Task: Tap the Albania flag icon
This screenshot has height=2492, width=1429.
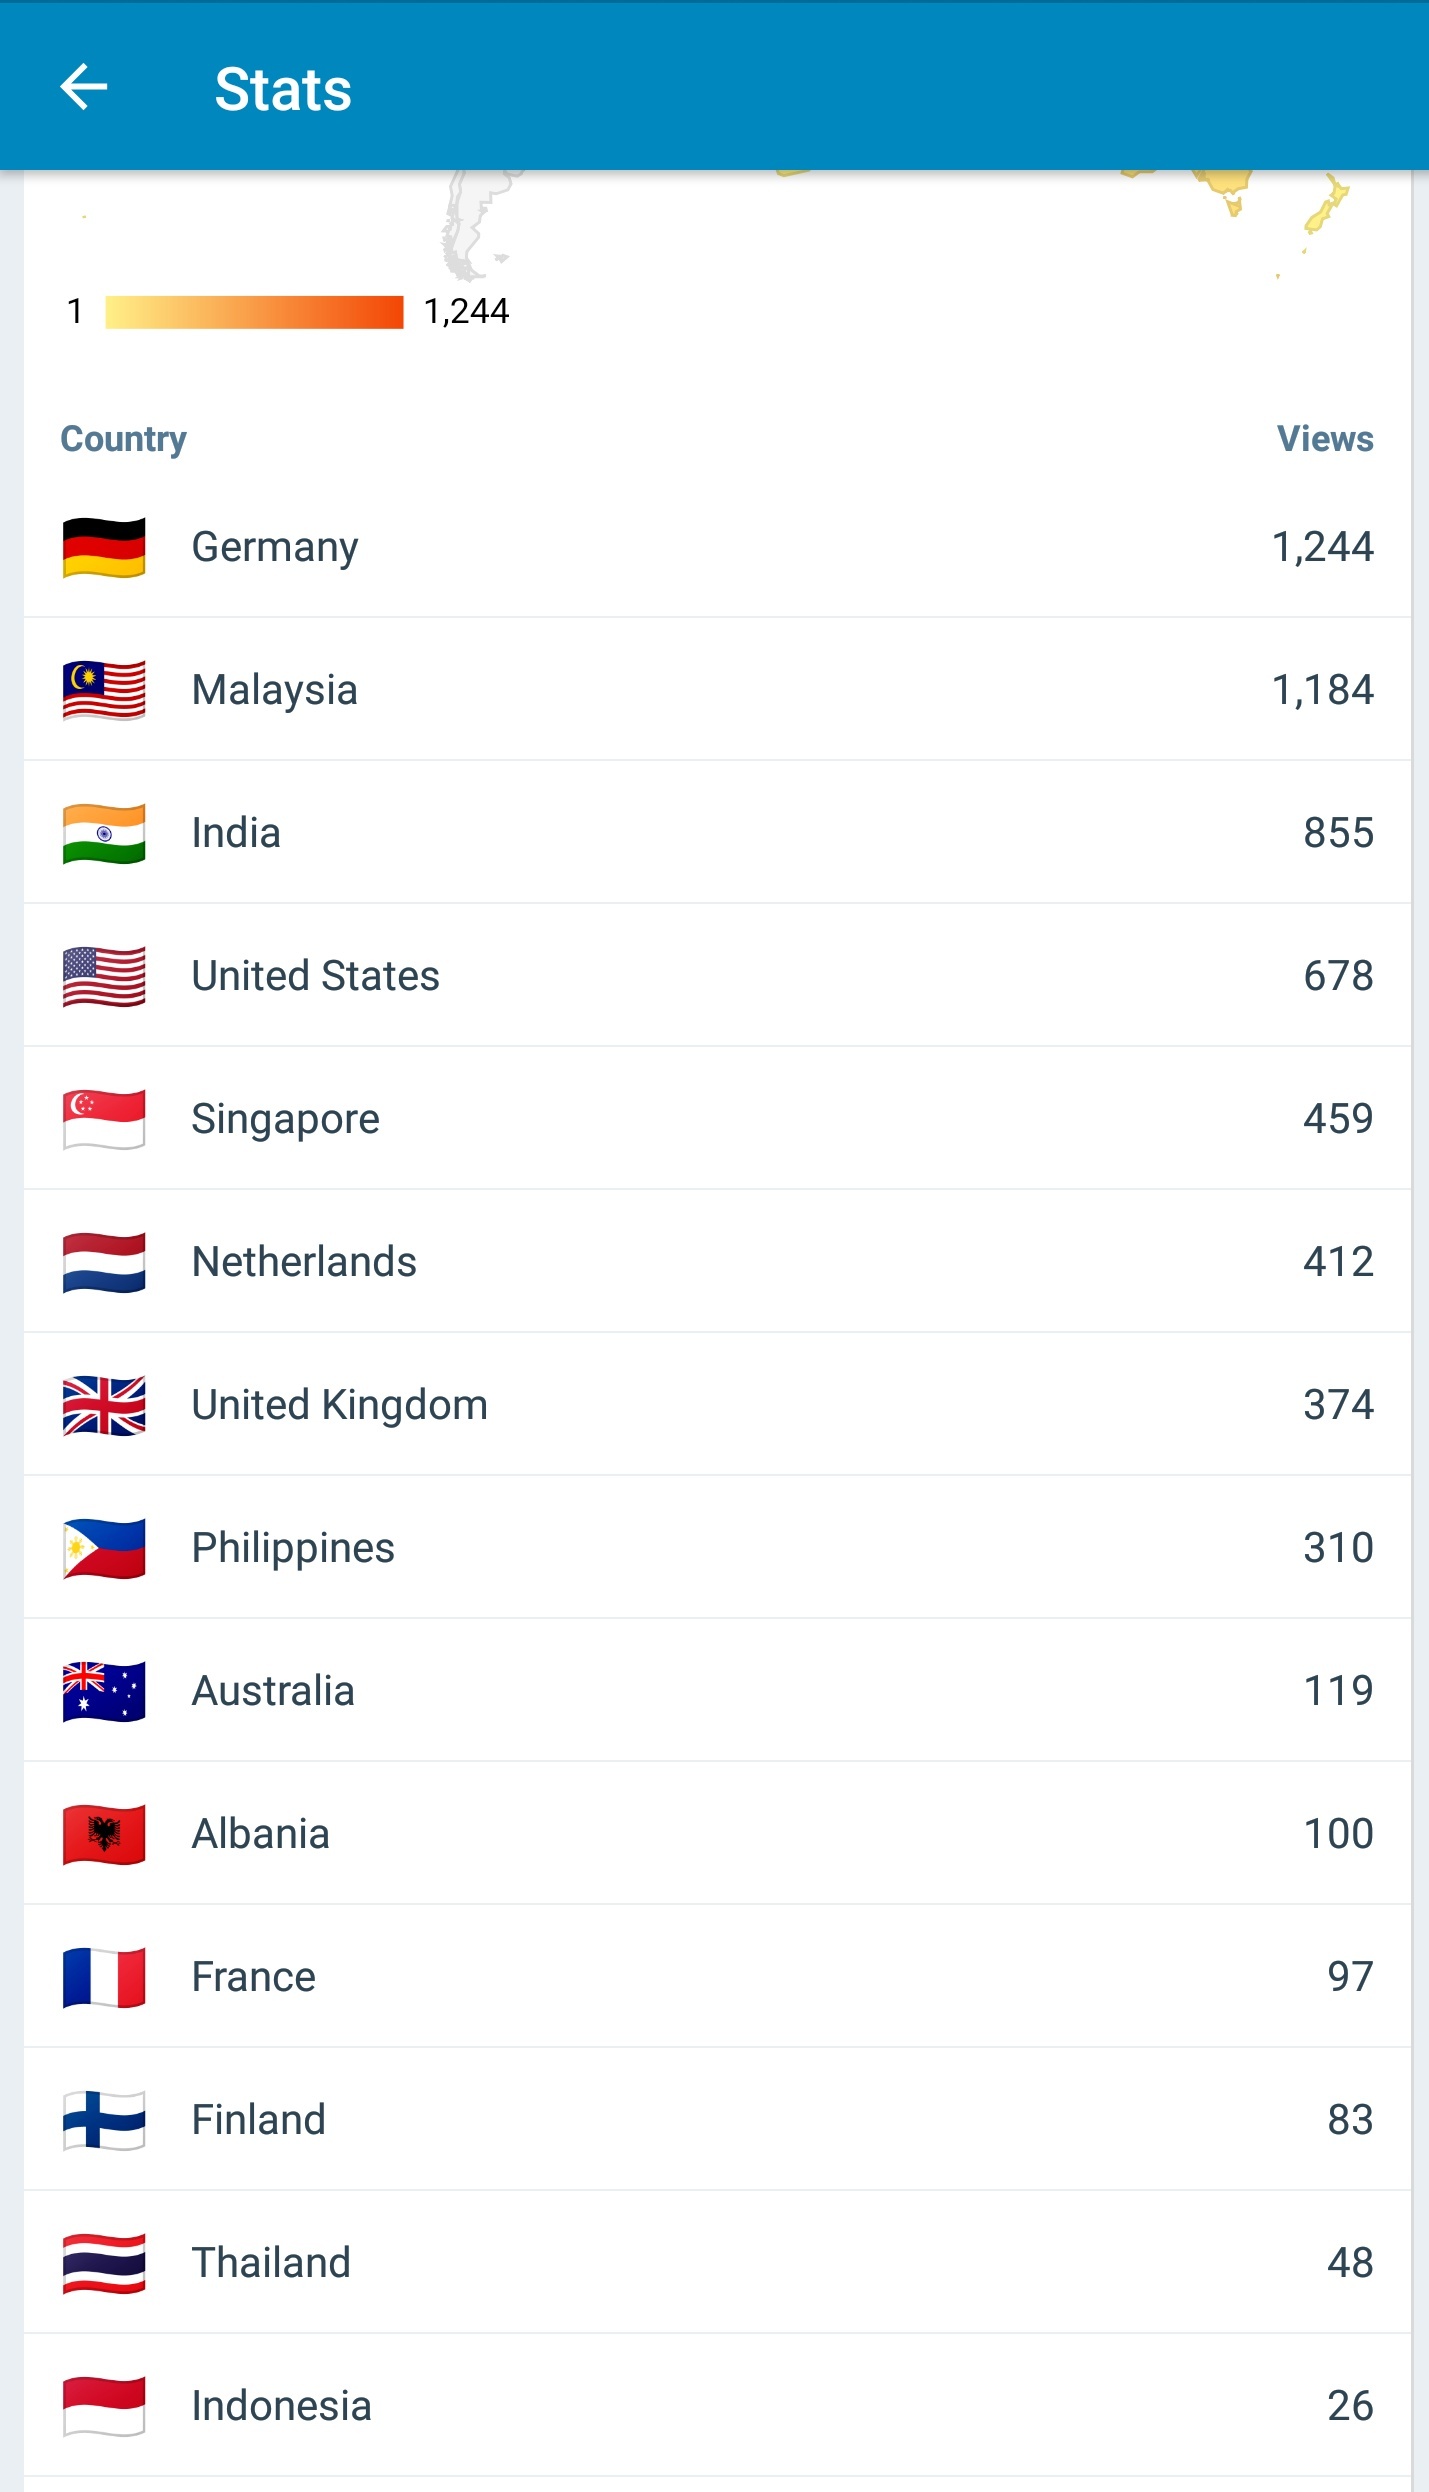Action: tap(104, 1835)
